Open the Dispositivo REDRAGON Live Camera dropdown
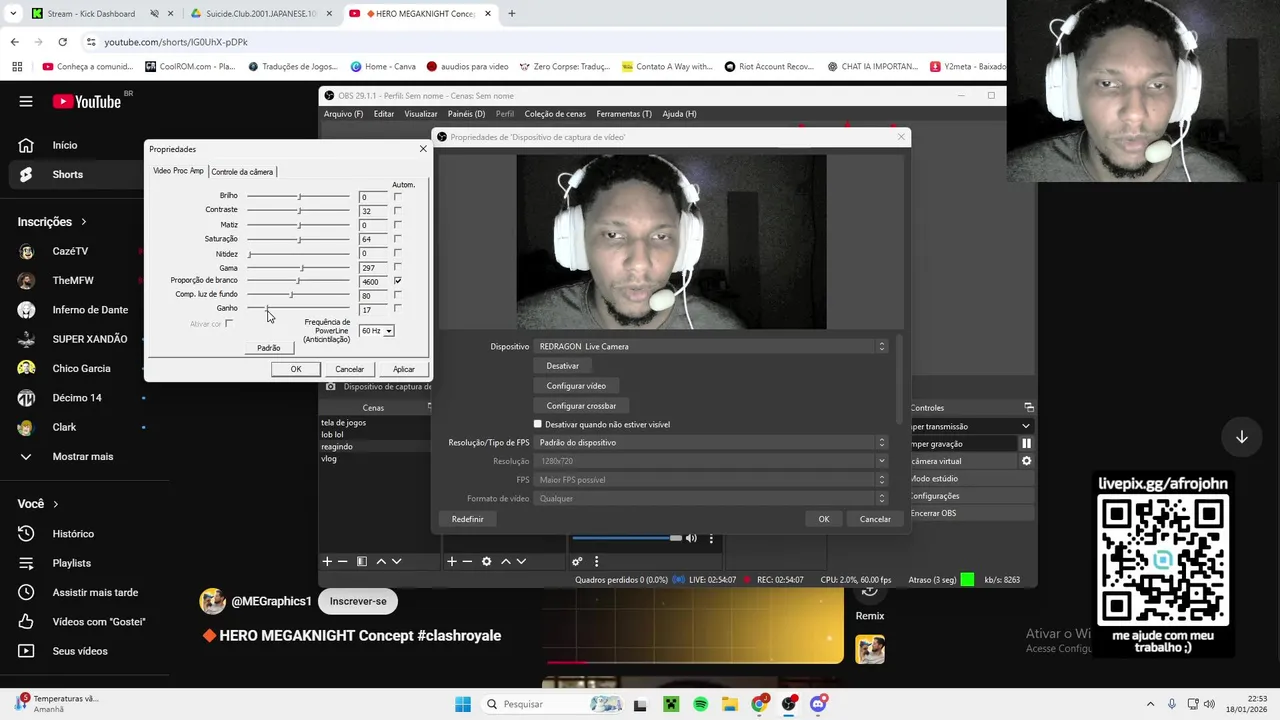This screenshot has width=1280, height=720. coord(711,346)
